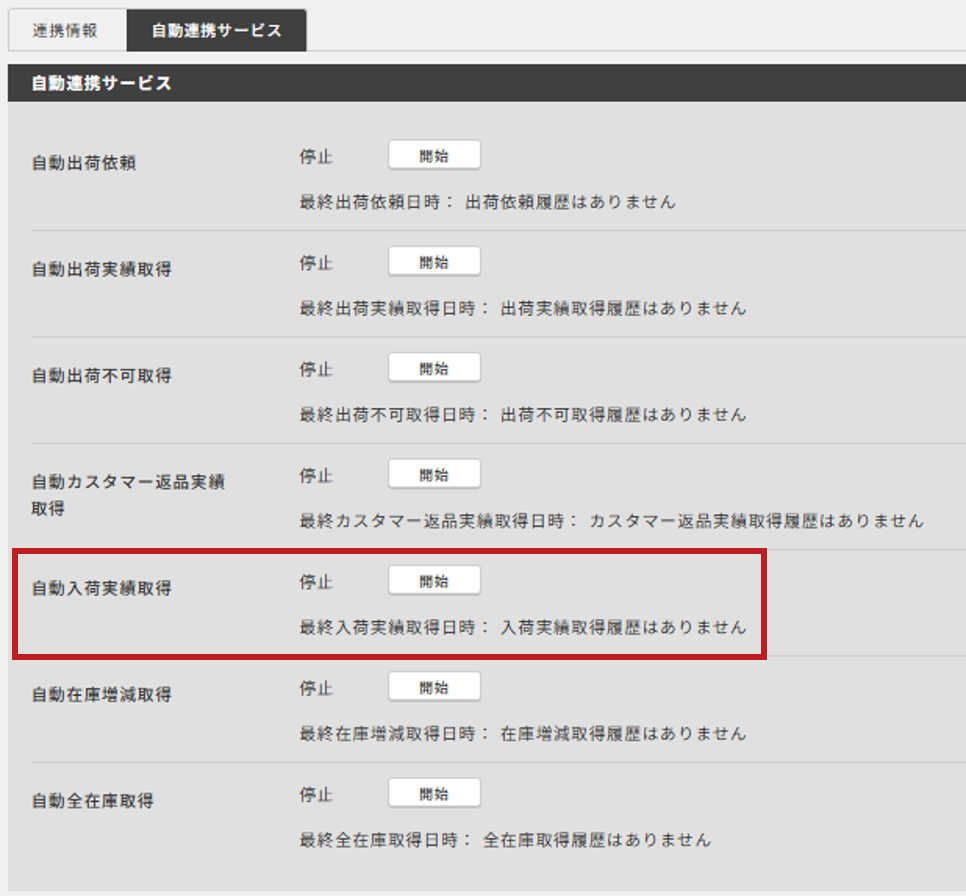Start the 自動出荷実績取得 service
This screenshot has width=966, height=896.
434,262
